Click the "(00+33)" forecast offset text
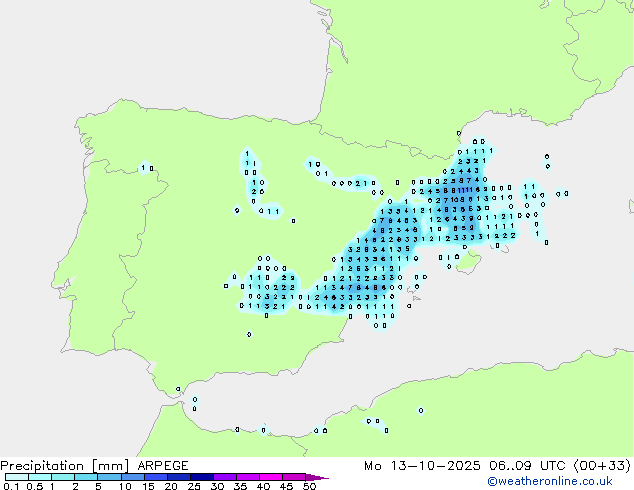The width and height of the screenshot is (634, 490). pos(602,466)
